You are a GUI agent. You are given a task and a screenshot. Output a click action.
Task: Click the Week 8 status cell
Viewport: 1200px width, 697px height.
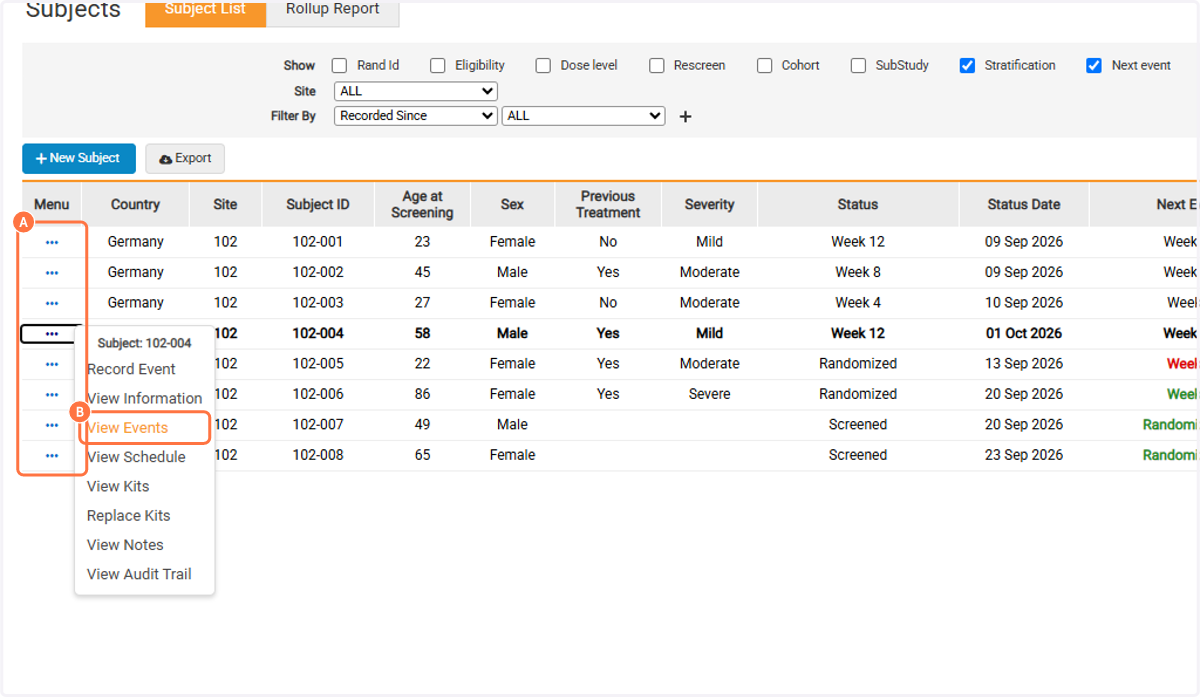pos(858,272)
